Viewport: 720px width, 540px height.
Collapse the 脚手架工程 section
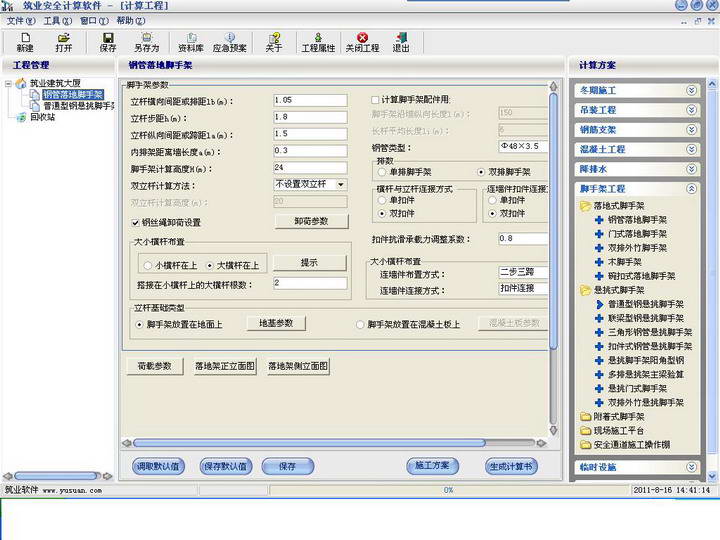tap(691, 188)
